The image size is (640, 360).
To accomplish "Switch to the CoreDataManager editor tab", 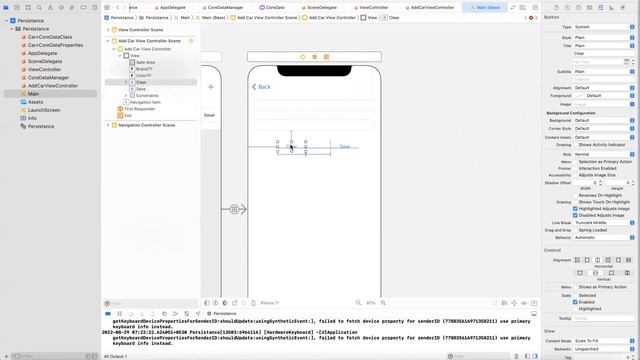I will click(223, 7).
